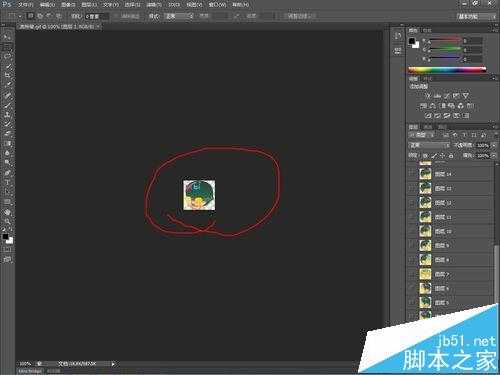This screenshot has height=375, width=500.
Task: Select the Eraser tool
Action: pyautogui.click(x=7, y=134)
